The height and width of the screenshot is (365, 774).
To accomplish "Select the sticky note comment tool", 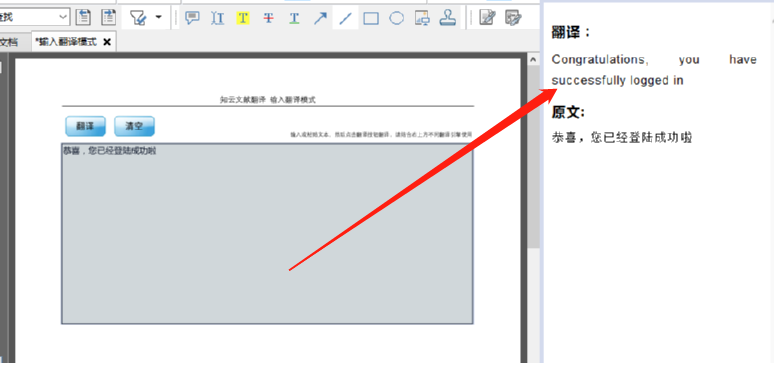I will [192, 18].
